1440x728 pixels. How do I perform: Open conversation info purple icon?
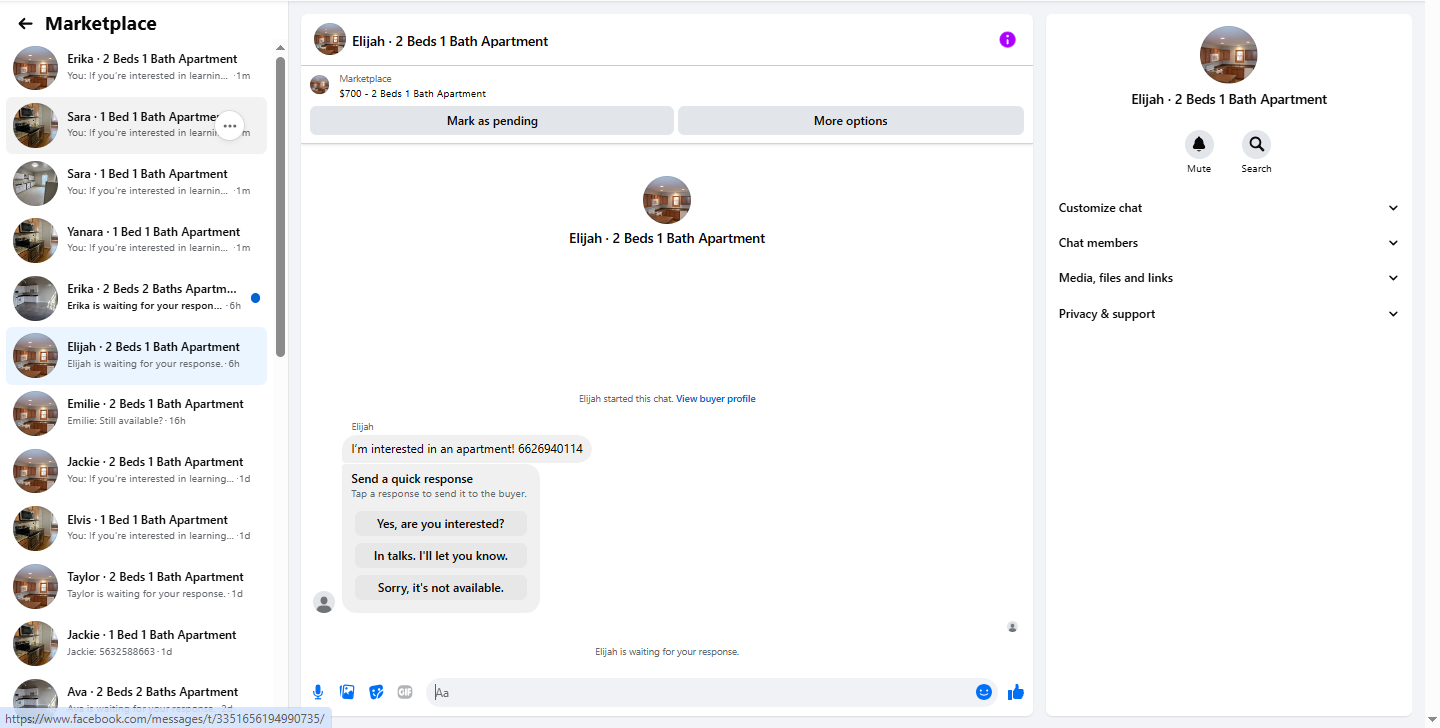(1007, 40)
